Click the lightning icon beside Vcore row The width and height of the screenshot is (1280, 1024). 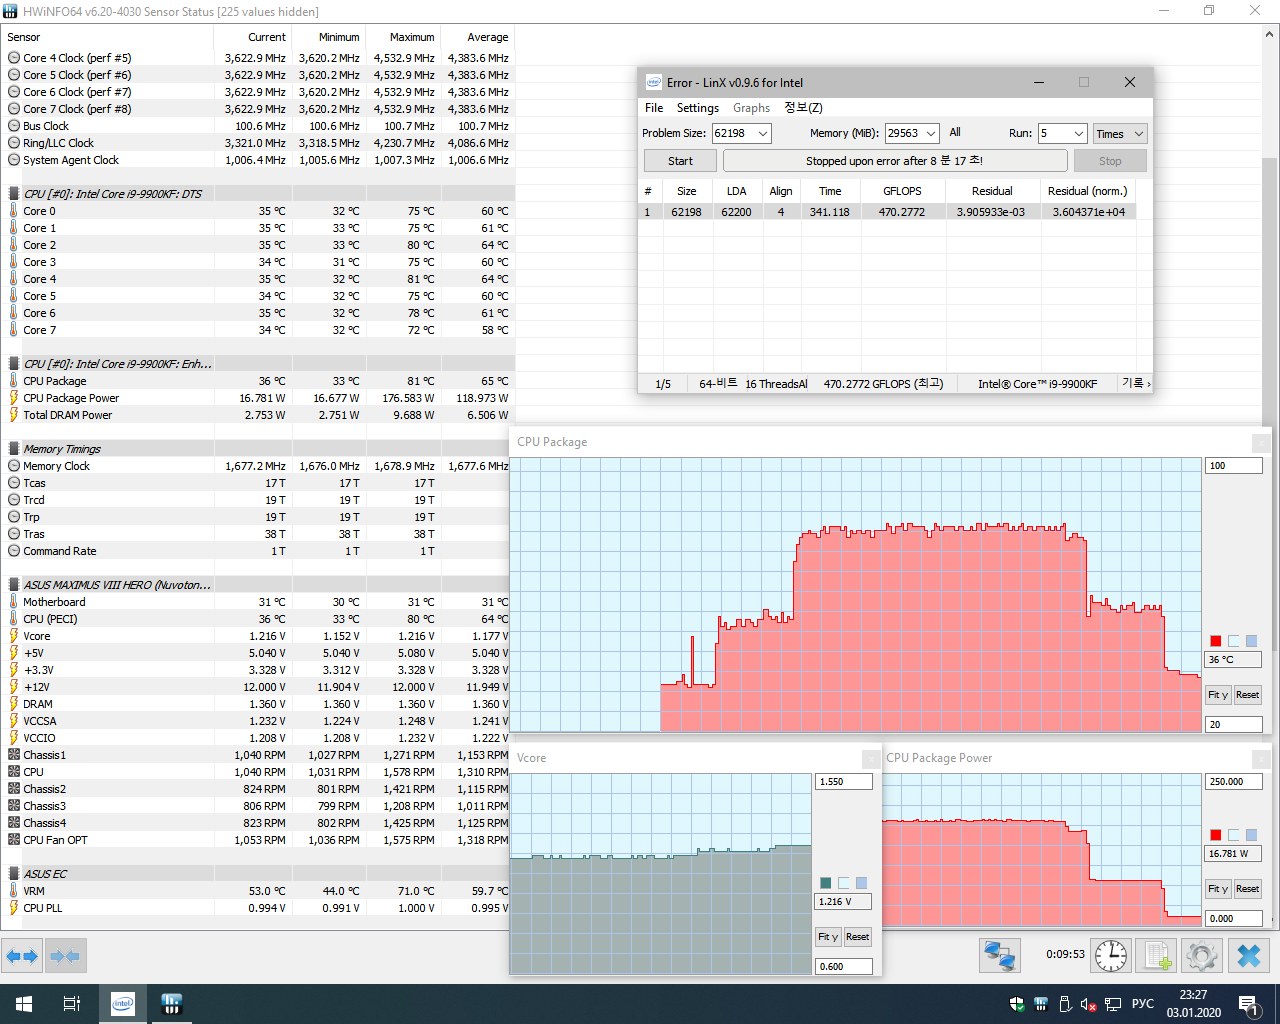point(14,636)
